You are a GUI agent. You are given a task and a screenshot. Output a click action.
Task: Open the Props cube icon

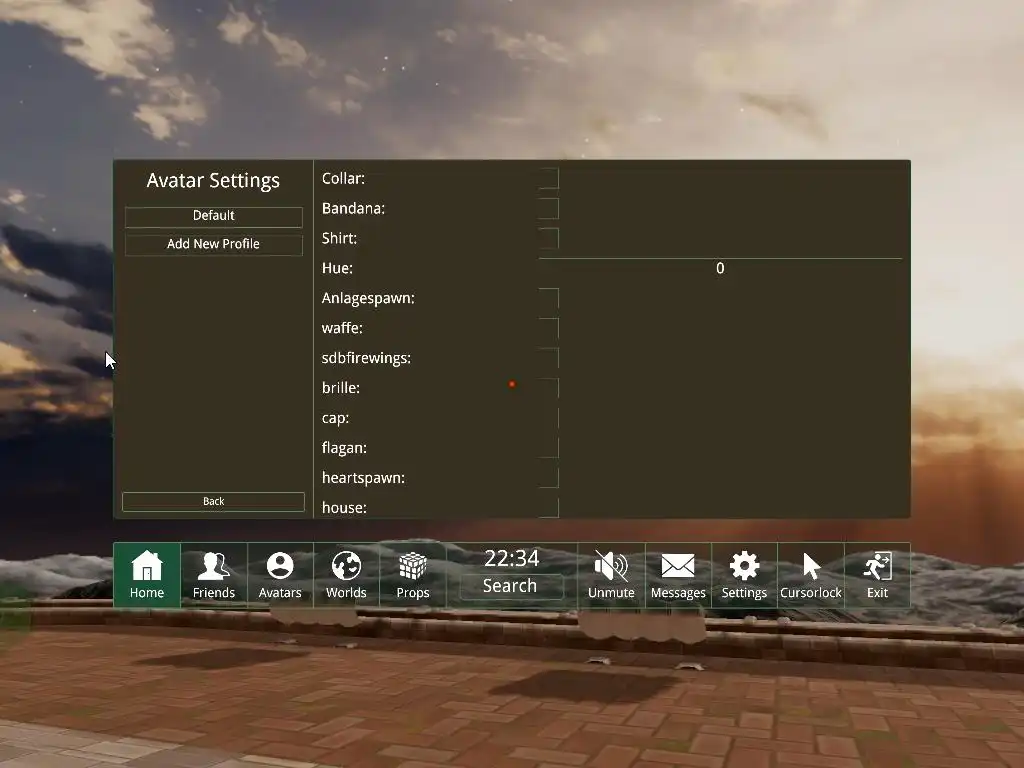click(413, 575)
